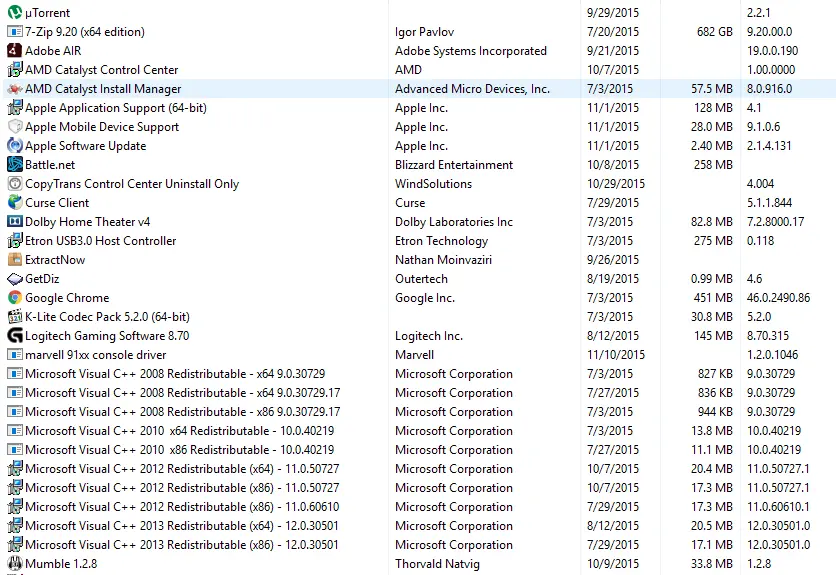Click the Battle.net icon
The image size is (836, 575).
pos(15,165)
